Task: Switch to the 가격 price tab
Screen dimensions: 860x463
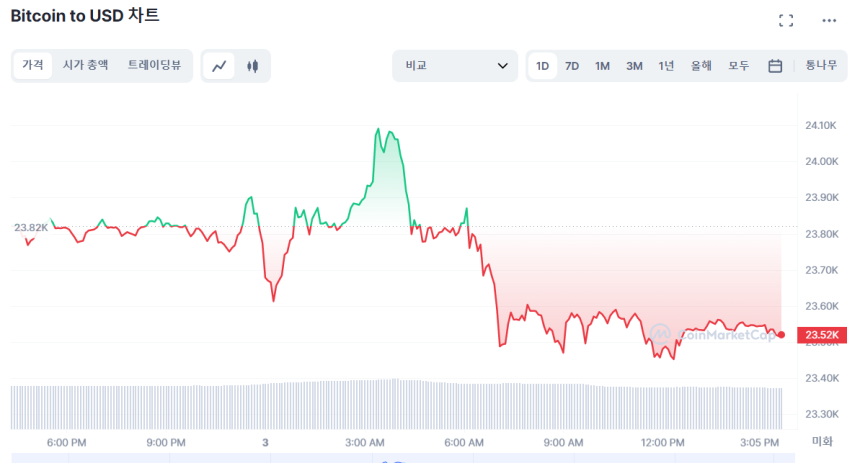Action: [x=33, y=65]
